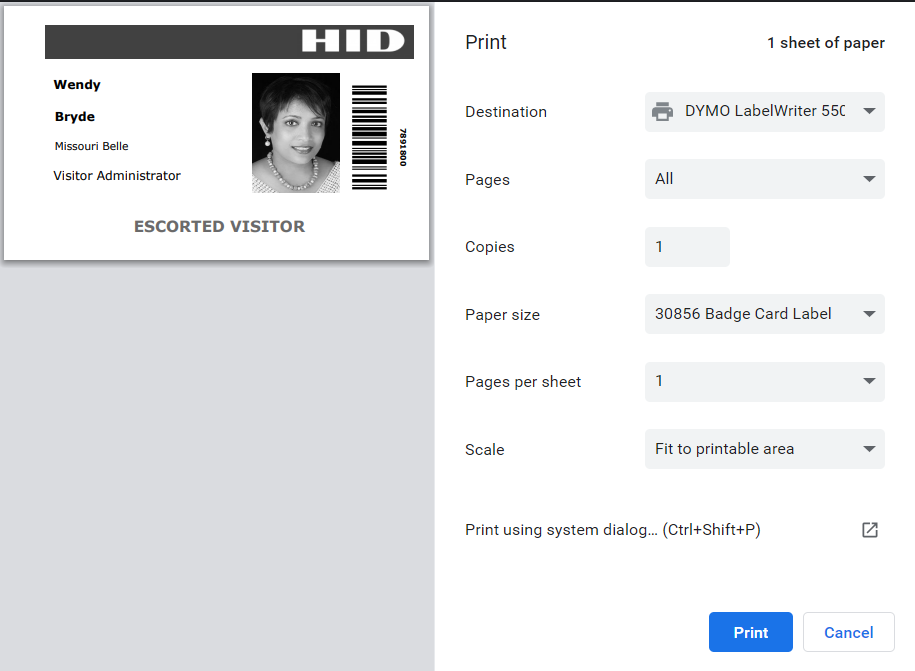Click the last name Bryde on badge
Image resolution: width=915 pixels, height=671 pixels.
(x=75, y=117)
